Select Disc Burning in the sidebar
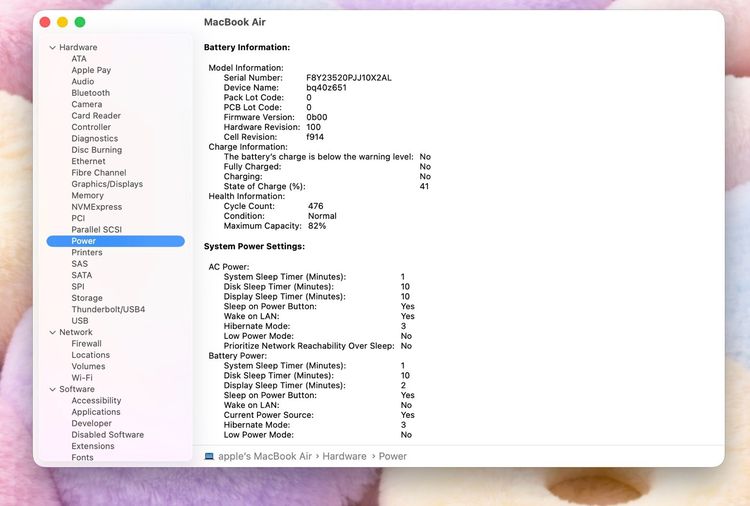This screenshot has width=750, height=506. tap(97, 150)
